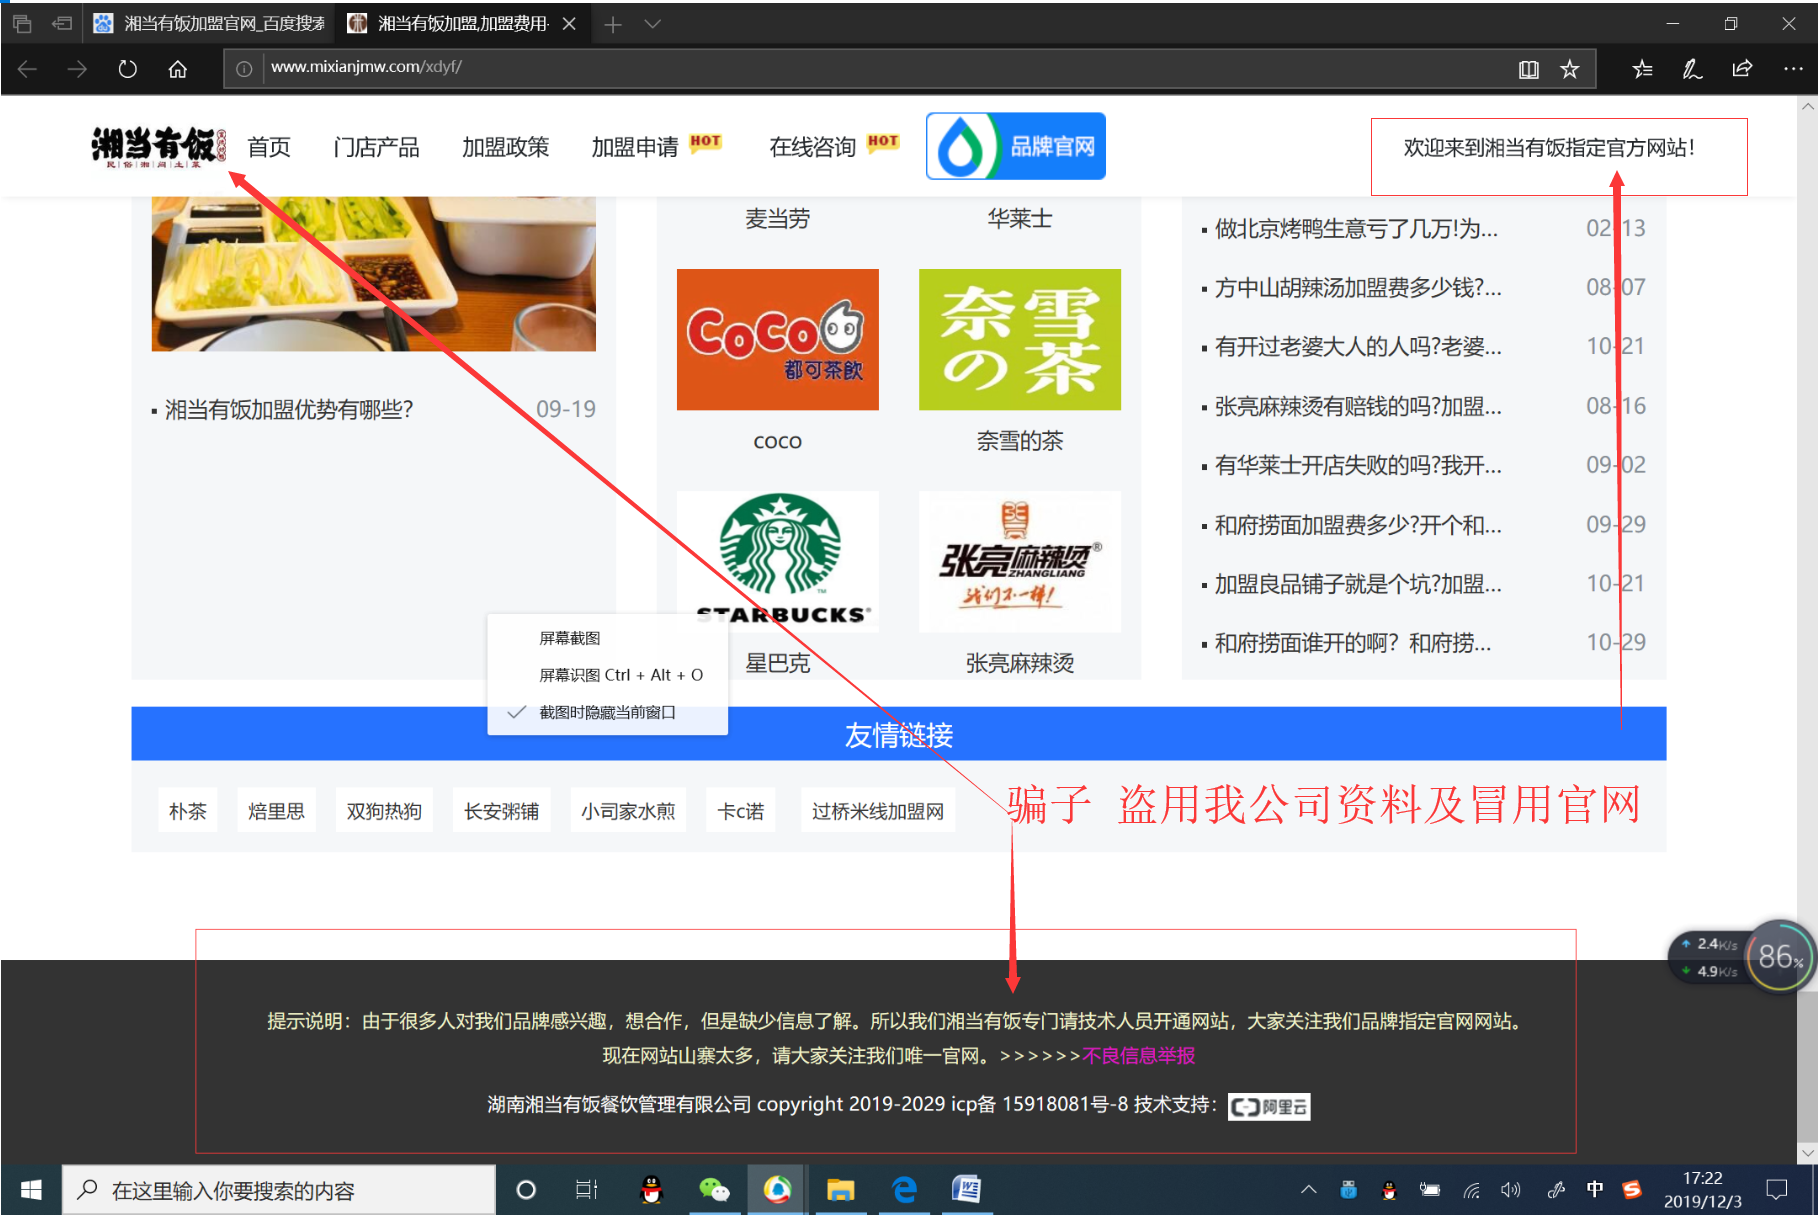Select 屏幕截图 from context menu
Viewport: 1818px width, 1215px height.
point(570,638)
